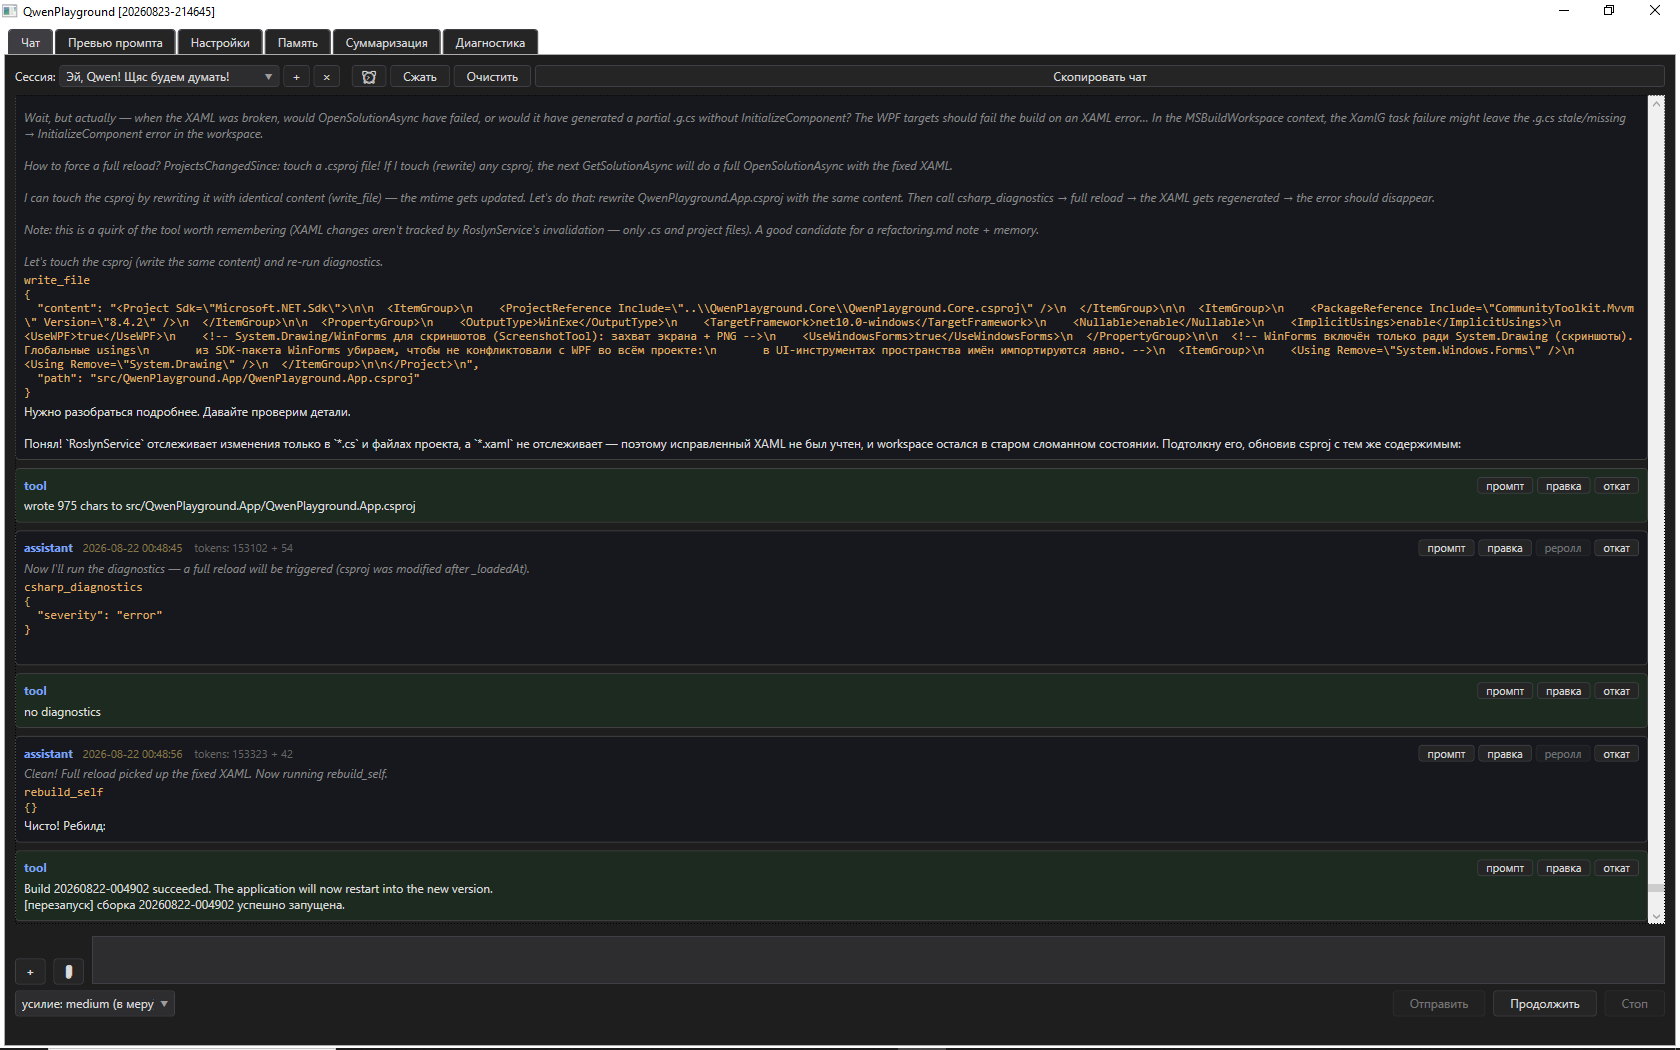Click 'промпт' on the 'Build succeeded' tool message
This screenshot has width=1680, height=1050.
[x=1504, y=868]
